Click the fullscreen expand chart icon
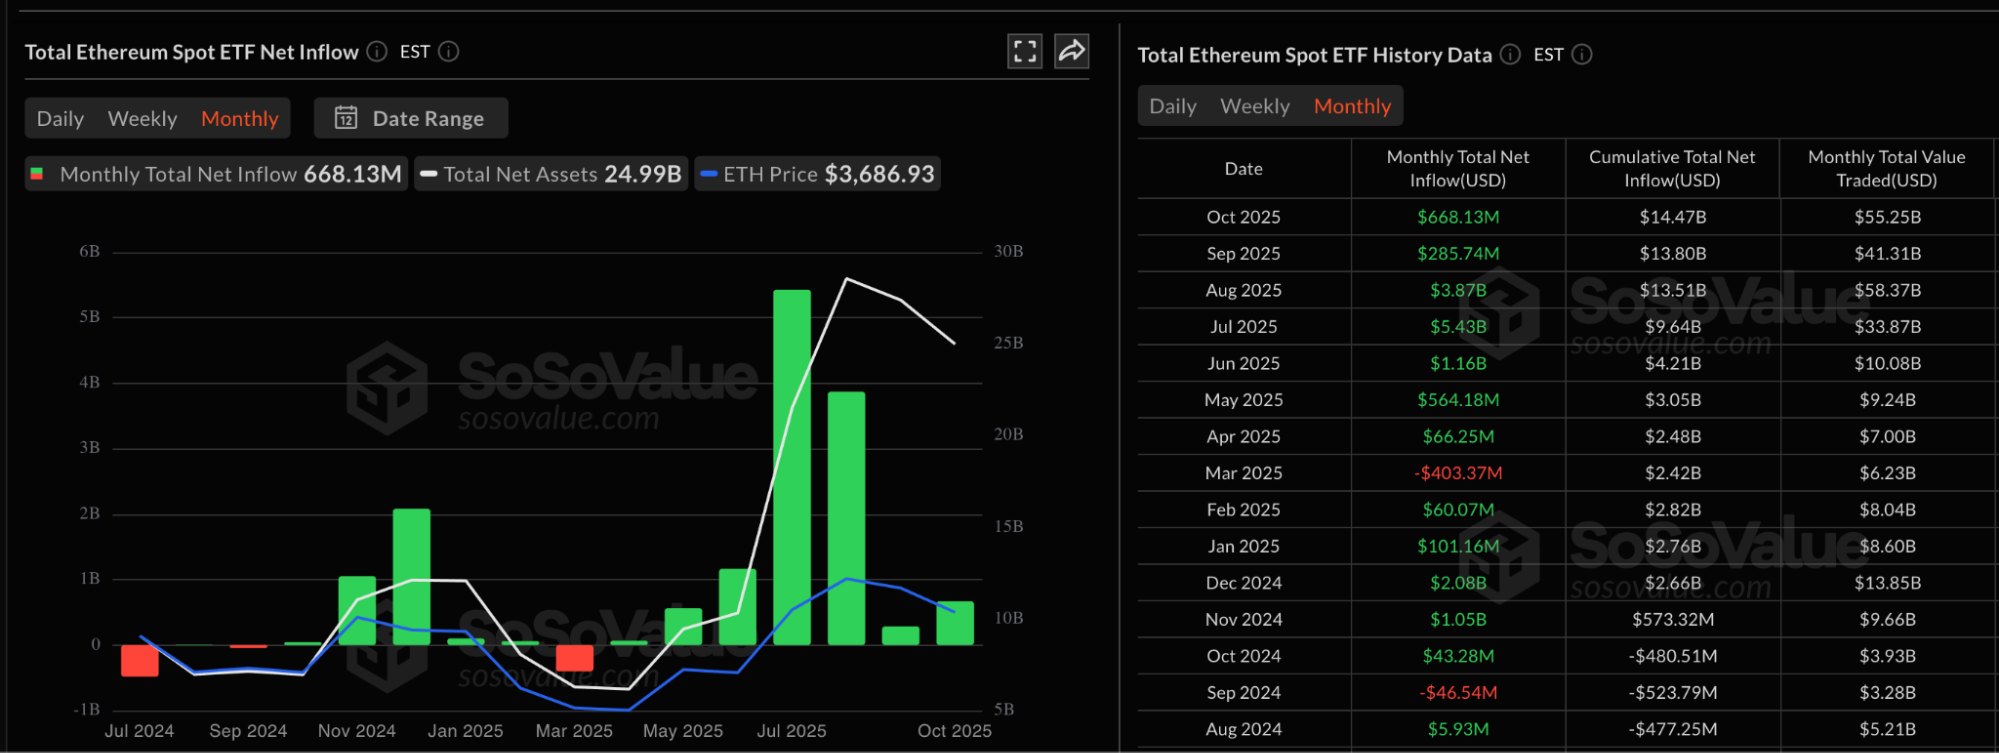 (x=1024, y=51)
